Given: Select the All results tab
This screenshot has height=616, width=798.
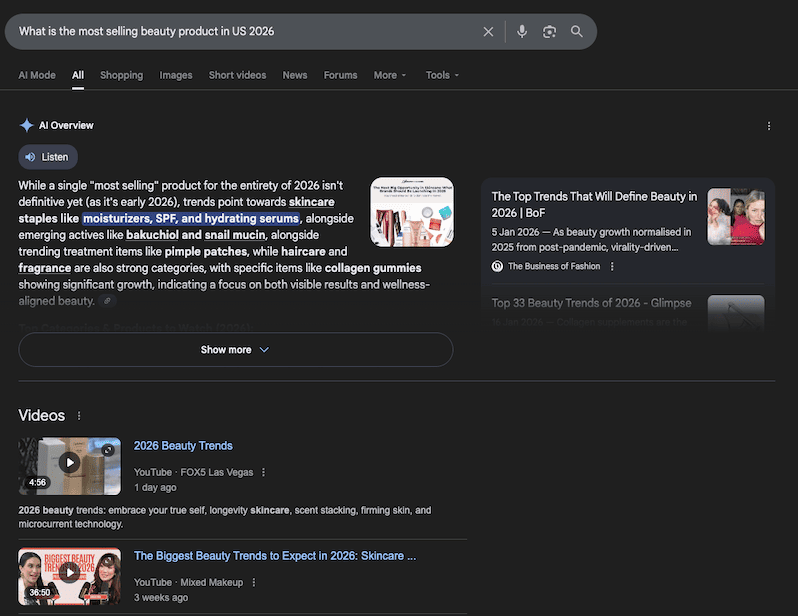Looking at the screenshot, I should (78, 75).
